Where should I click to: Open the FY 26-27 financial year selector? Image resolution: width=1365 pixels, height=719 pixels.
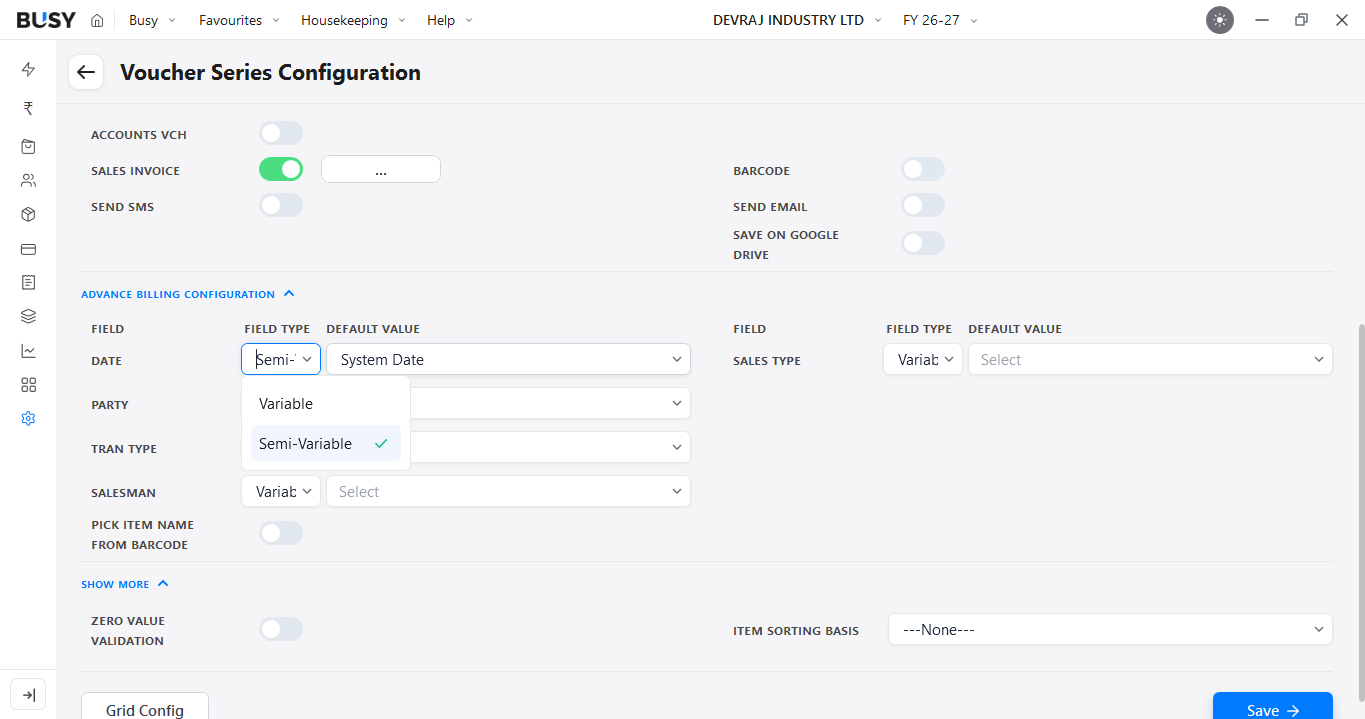[940, 20]
